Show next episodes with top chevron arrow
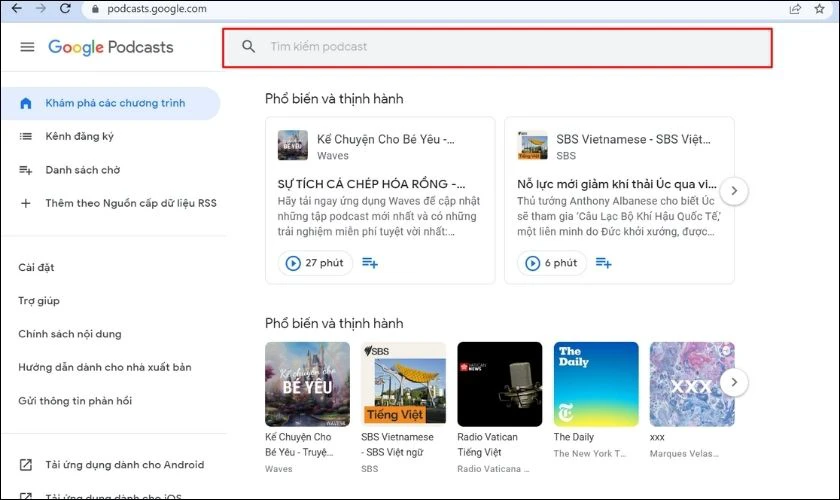Screen dimensions: 840x500 [x=734, y=190]
